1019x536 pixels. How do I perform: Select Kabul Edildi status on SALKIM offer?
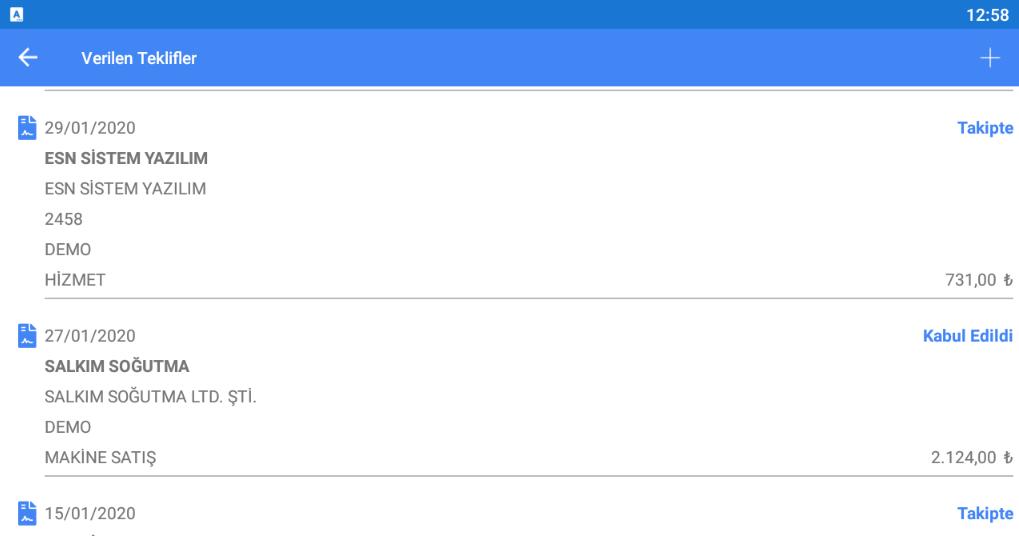pyautogui.click(x=968, y=336)
